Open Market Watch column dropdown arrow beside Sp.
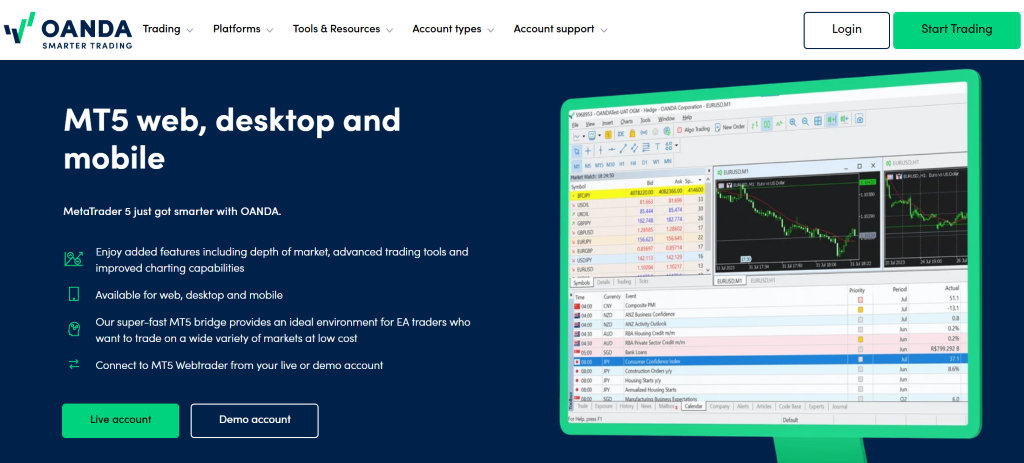1024x463 pixels. (700, 180)
